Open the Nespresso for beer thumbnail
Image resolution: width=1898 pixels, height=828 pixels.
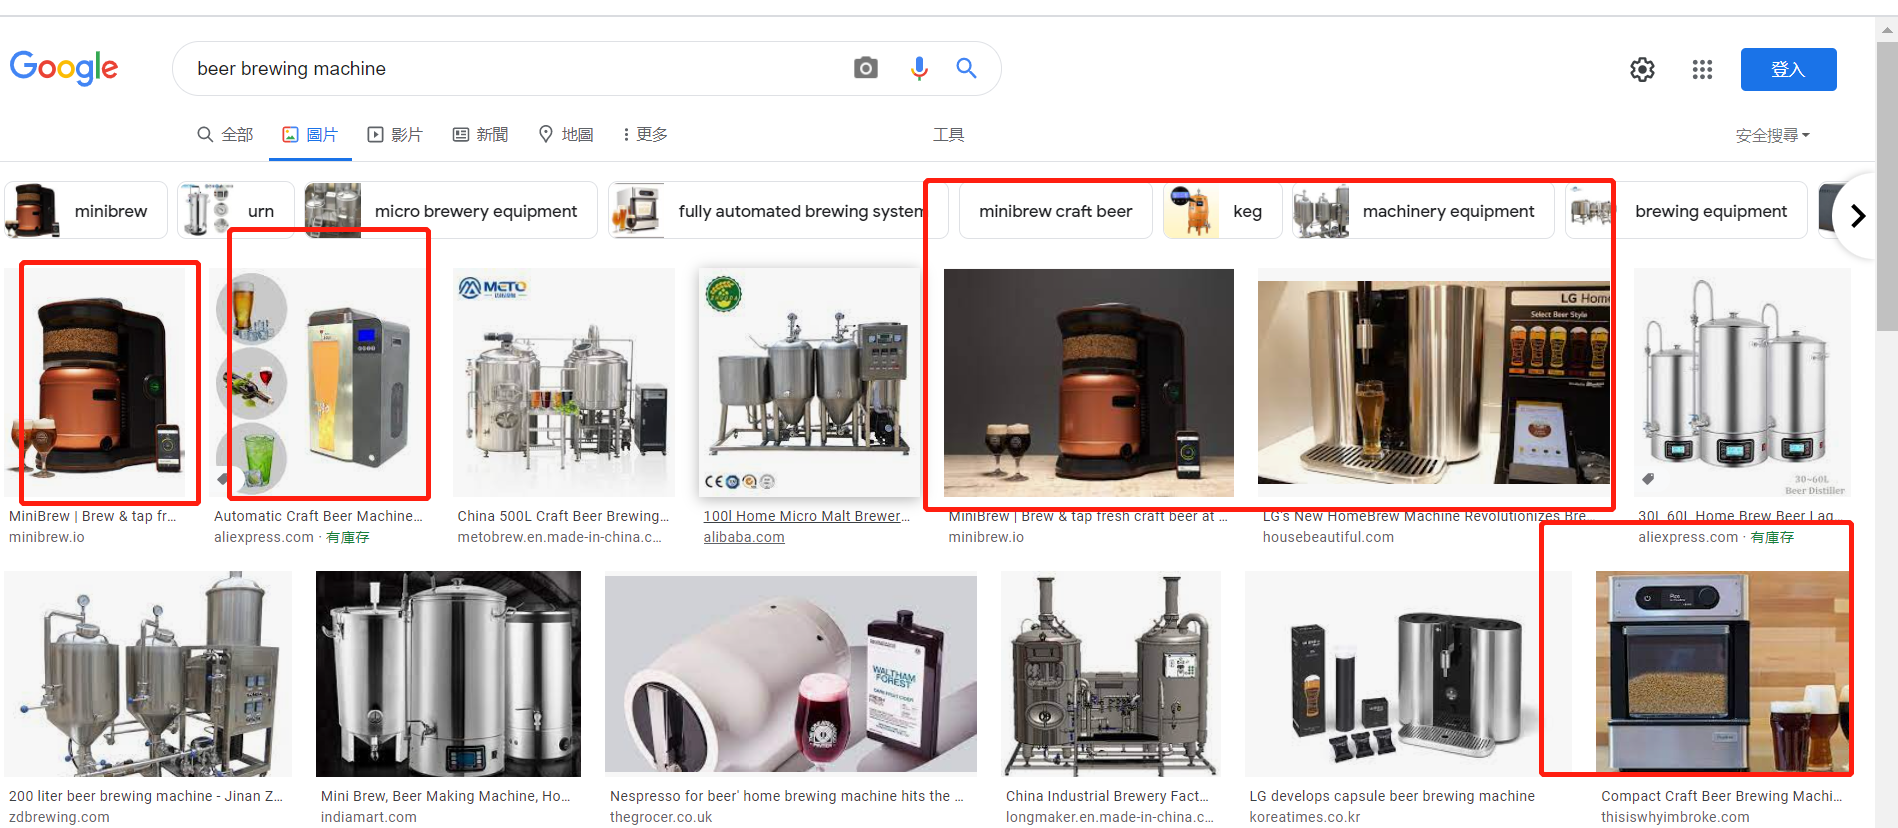point(791,674)
